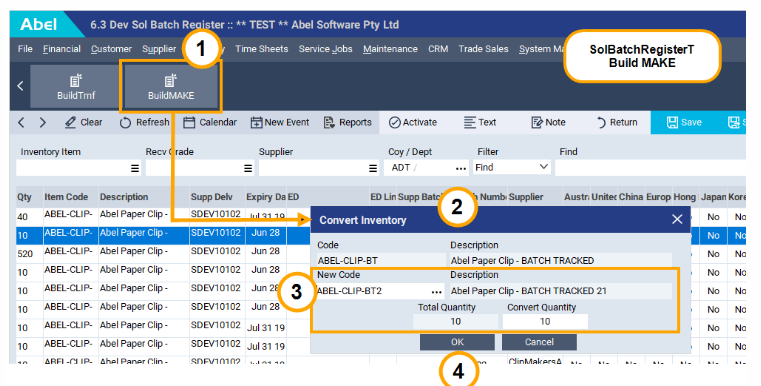Click the Japan column header
This screenshot has width=761, height=386.
(713, 197)
